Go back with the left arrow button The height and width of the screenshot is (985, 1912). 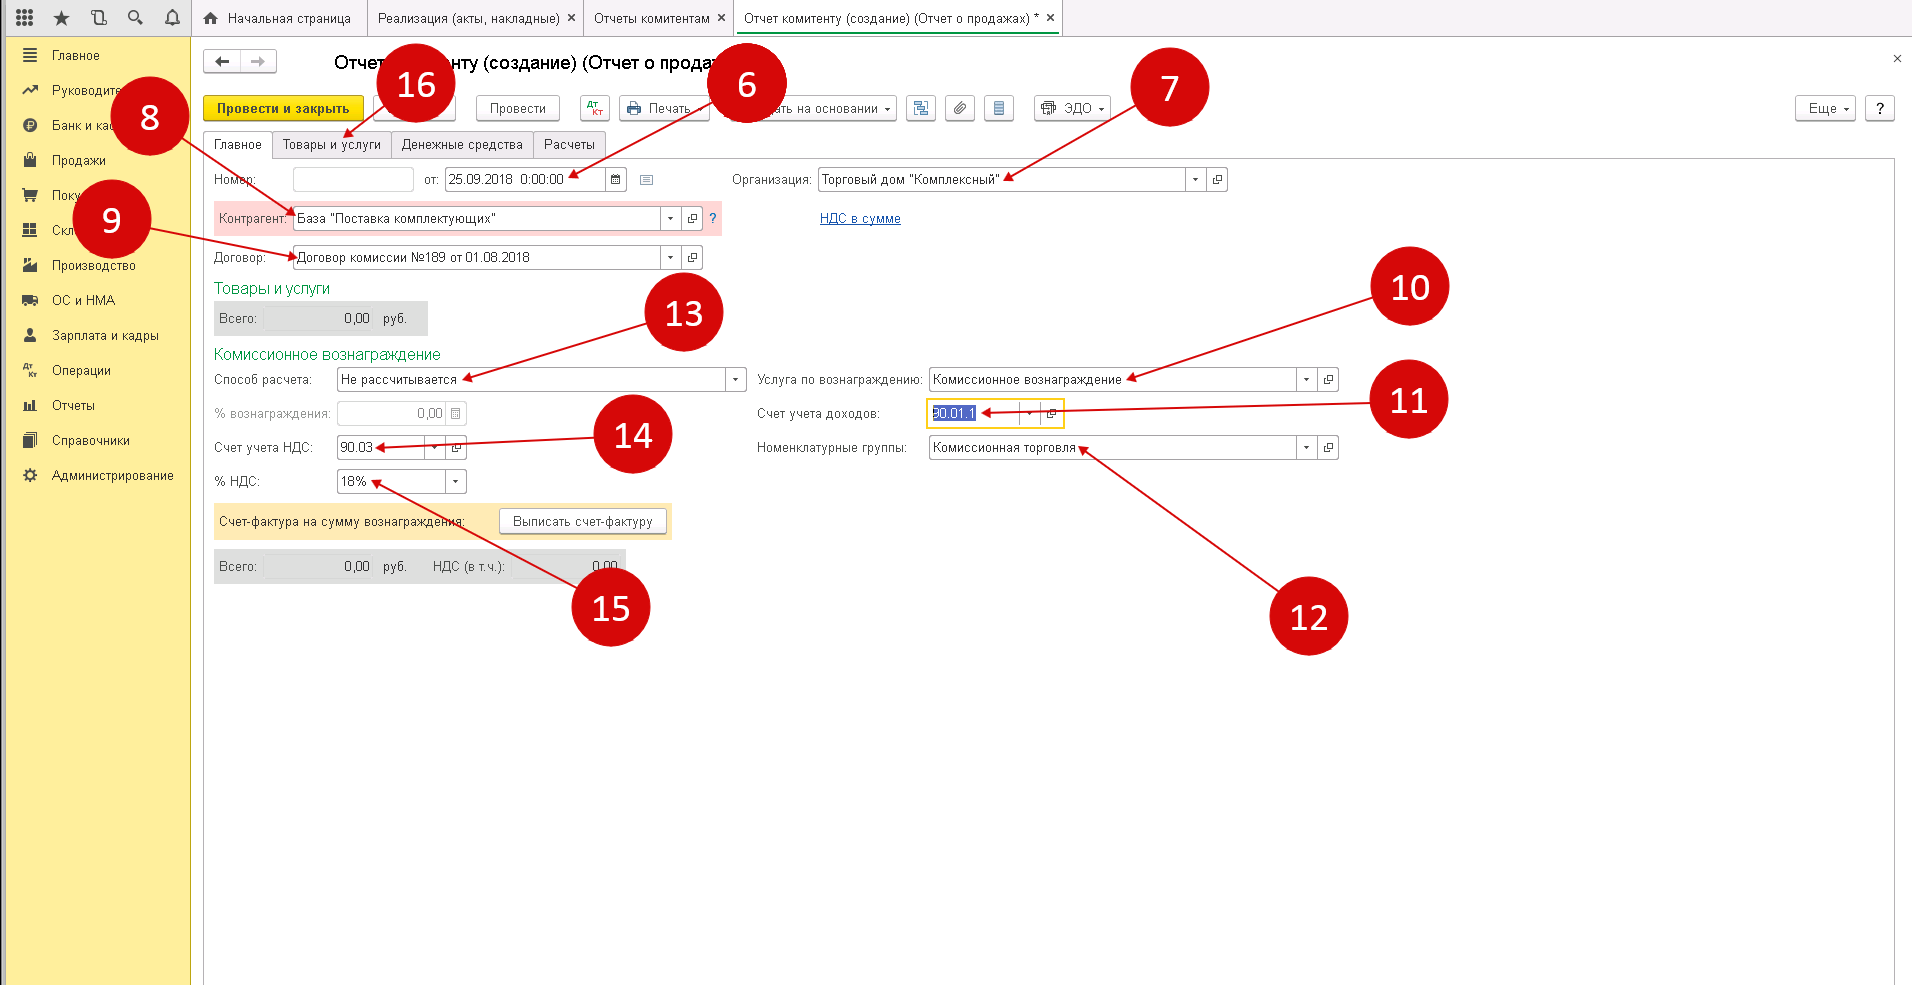click(x=222, y=62)
